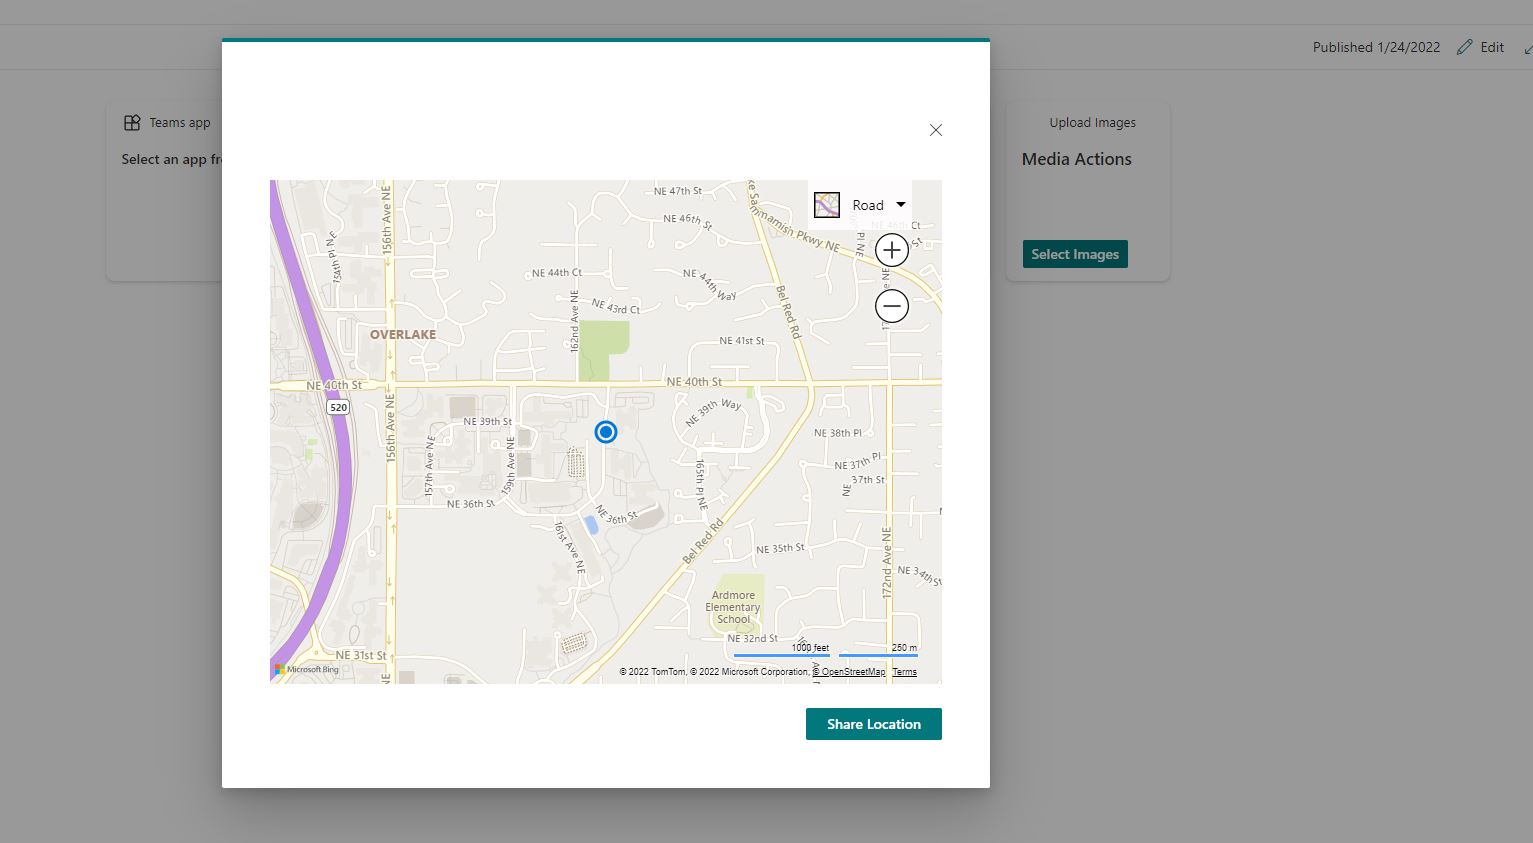Click the Edit pencil icon
This screenshot has height=843, width=1533.
(1463, 46)
